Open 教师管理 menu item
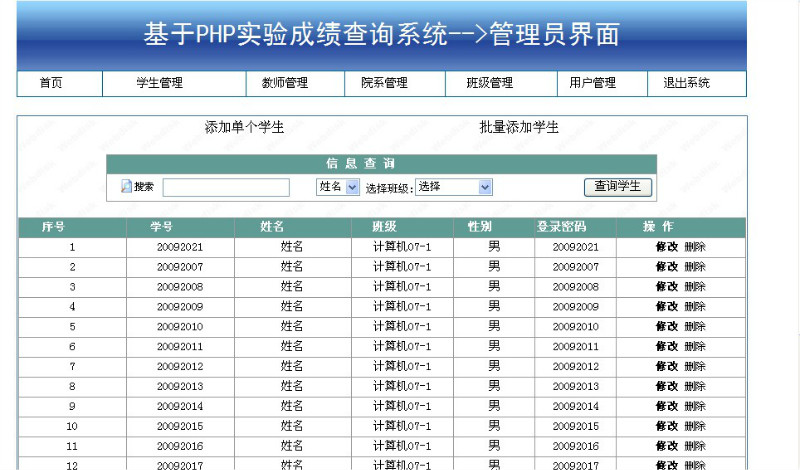Viewport: 800px width, 470px height. coord(285,83)
